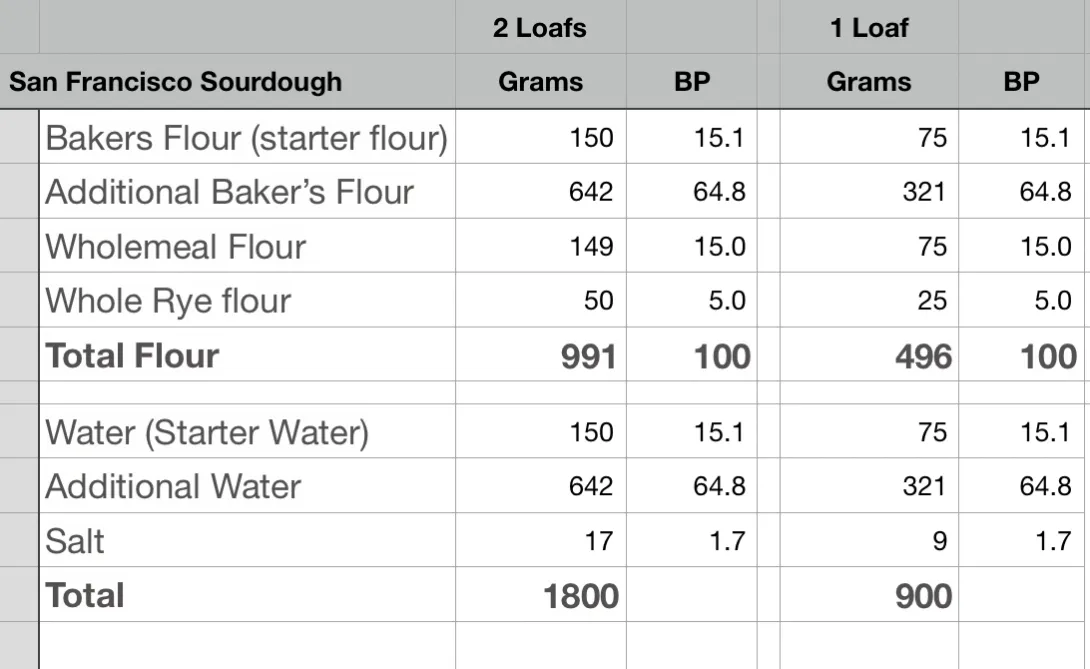This screenshot has width=1090, height=669.
Task: Click the 149 Wholemeal Flour grams cell
Action: coord(591,246)
